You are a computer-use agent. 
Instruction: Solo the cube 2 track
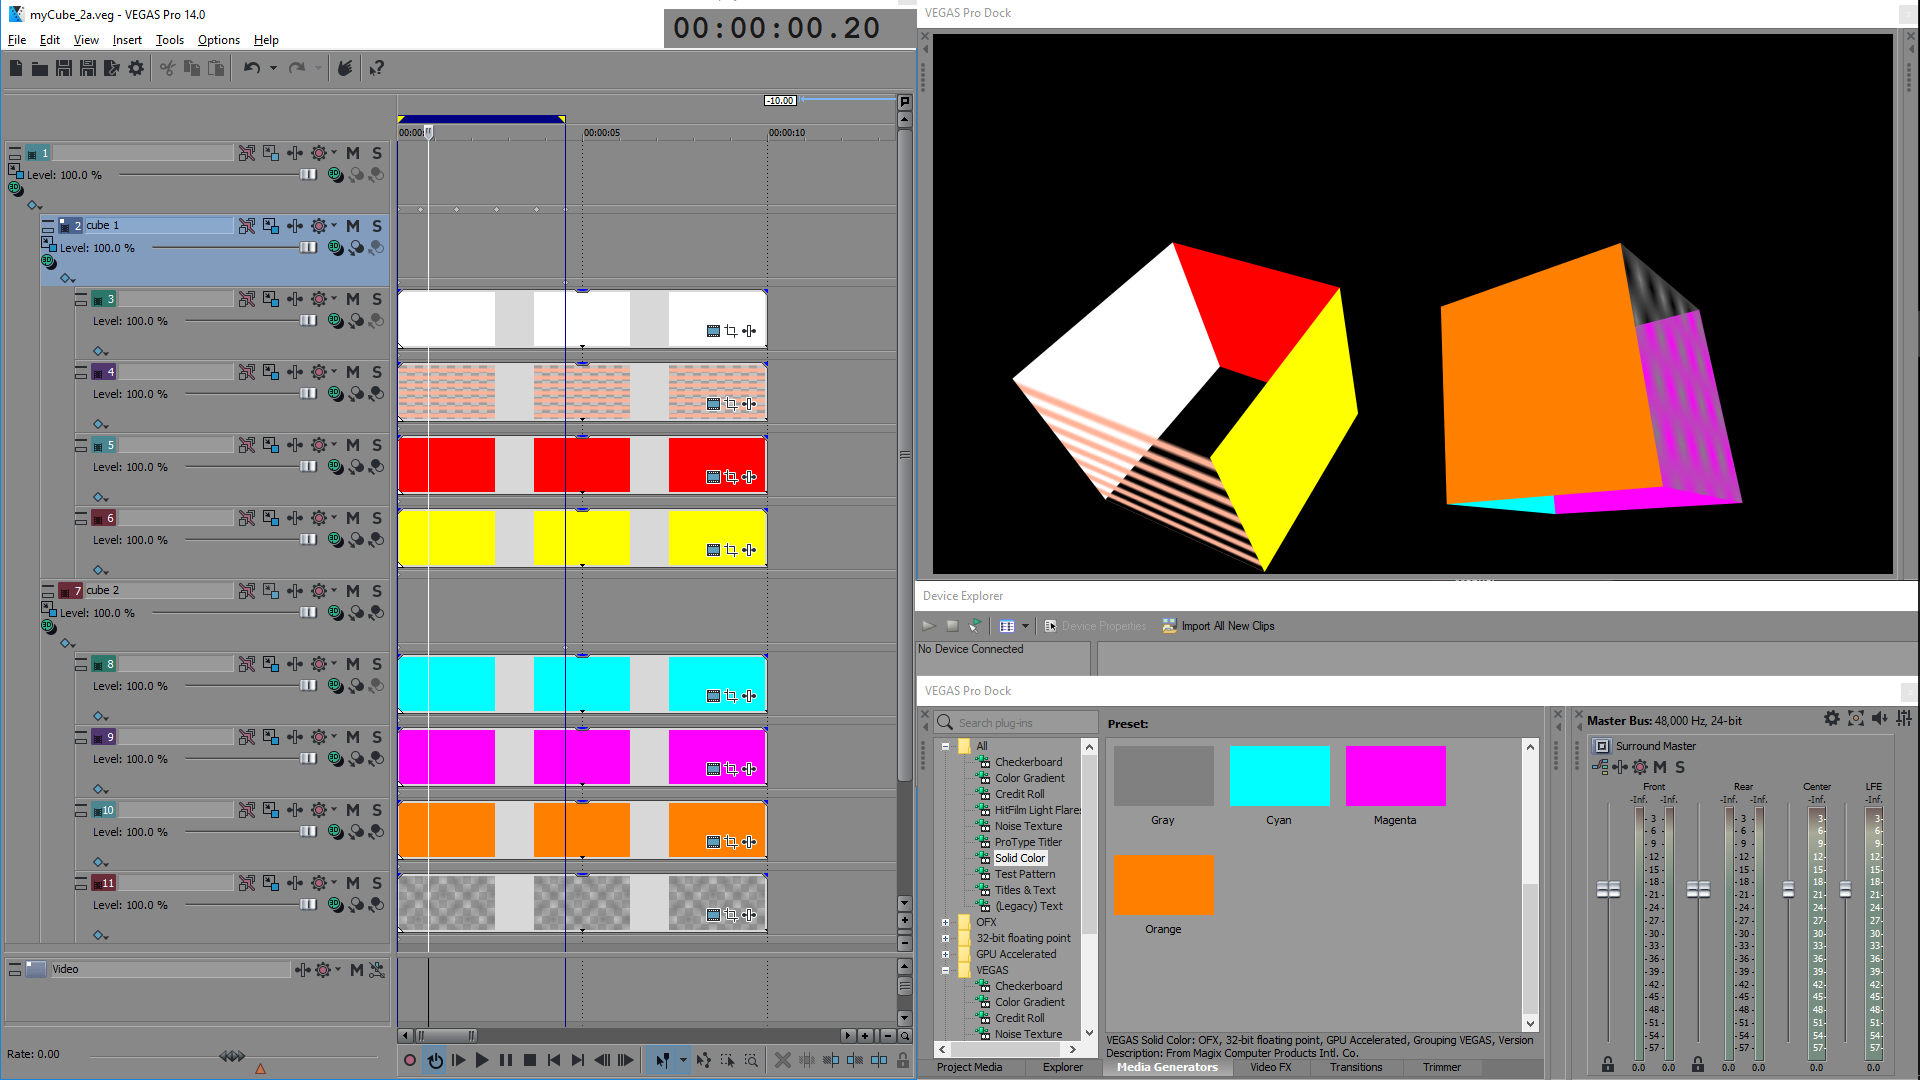377,591
